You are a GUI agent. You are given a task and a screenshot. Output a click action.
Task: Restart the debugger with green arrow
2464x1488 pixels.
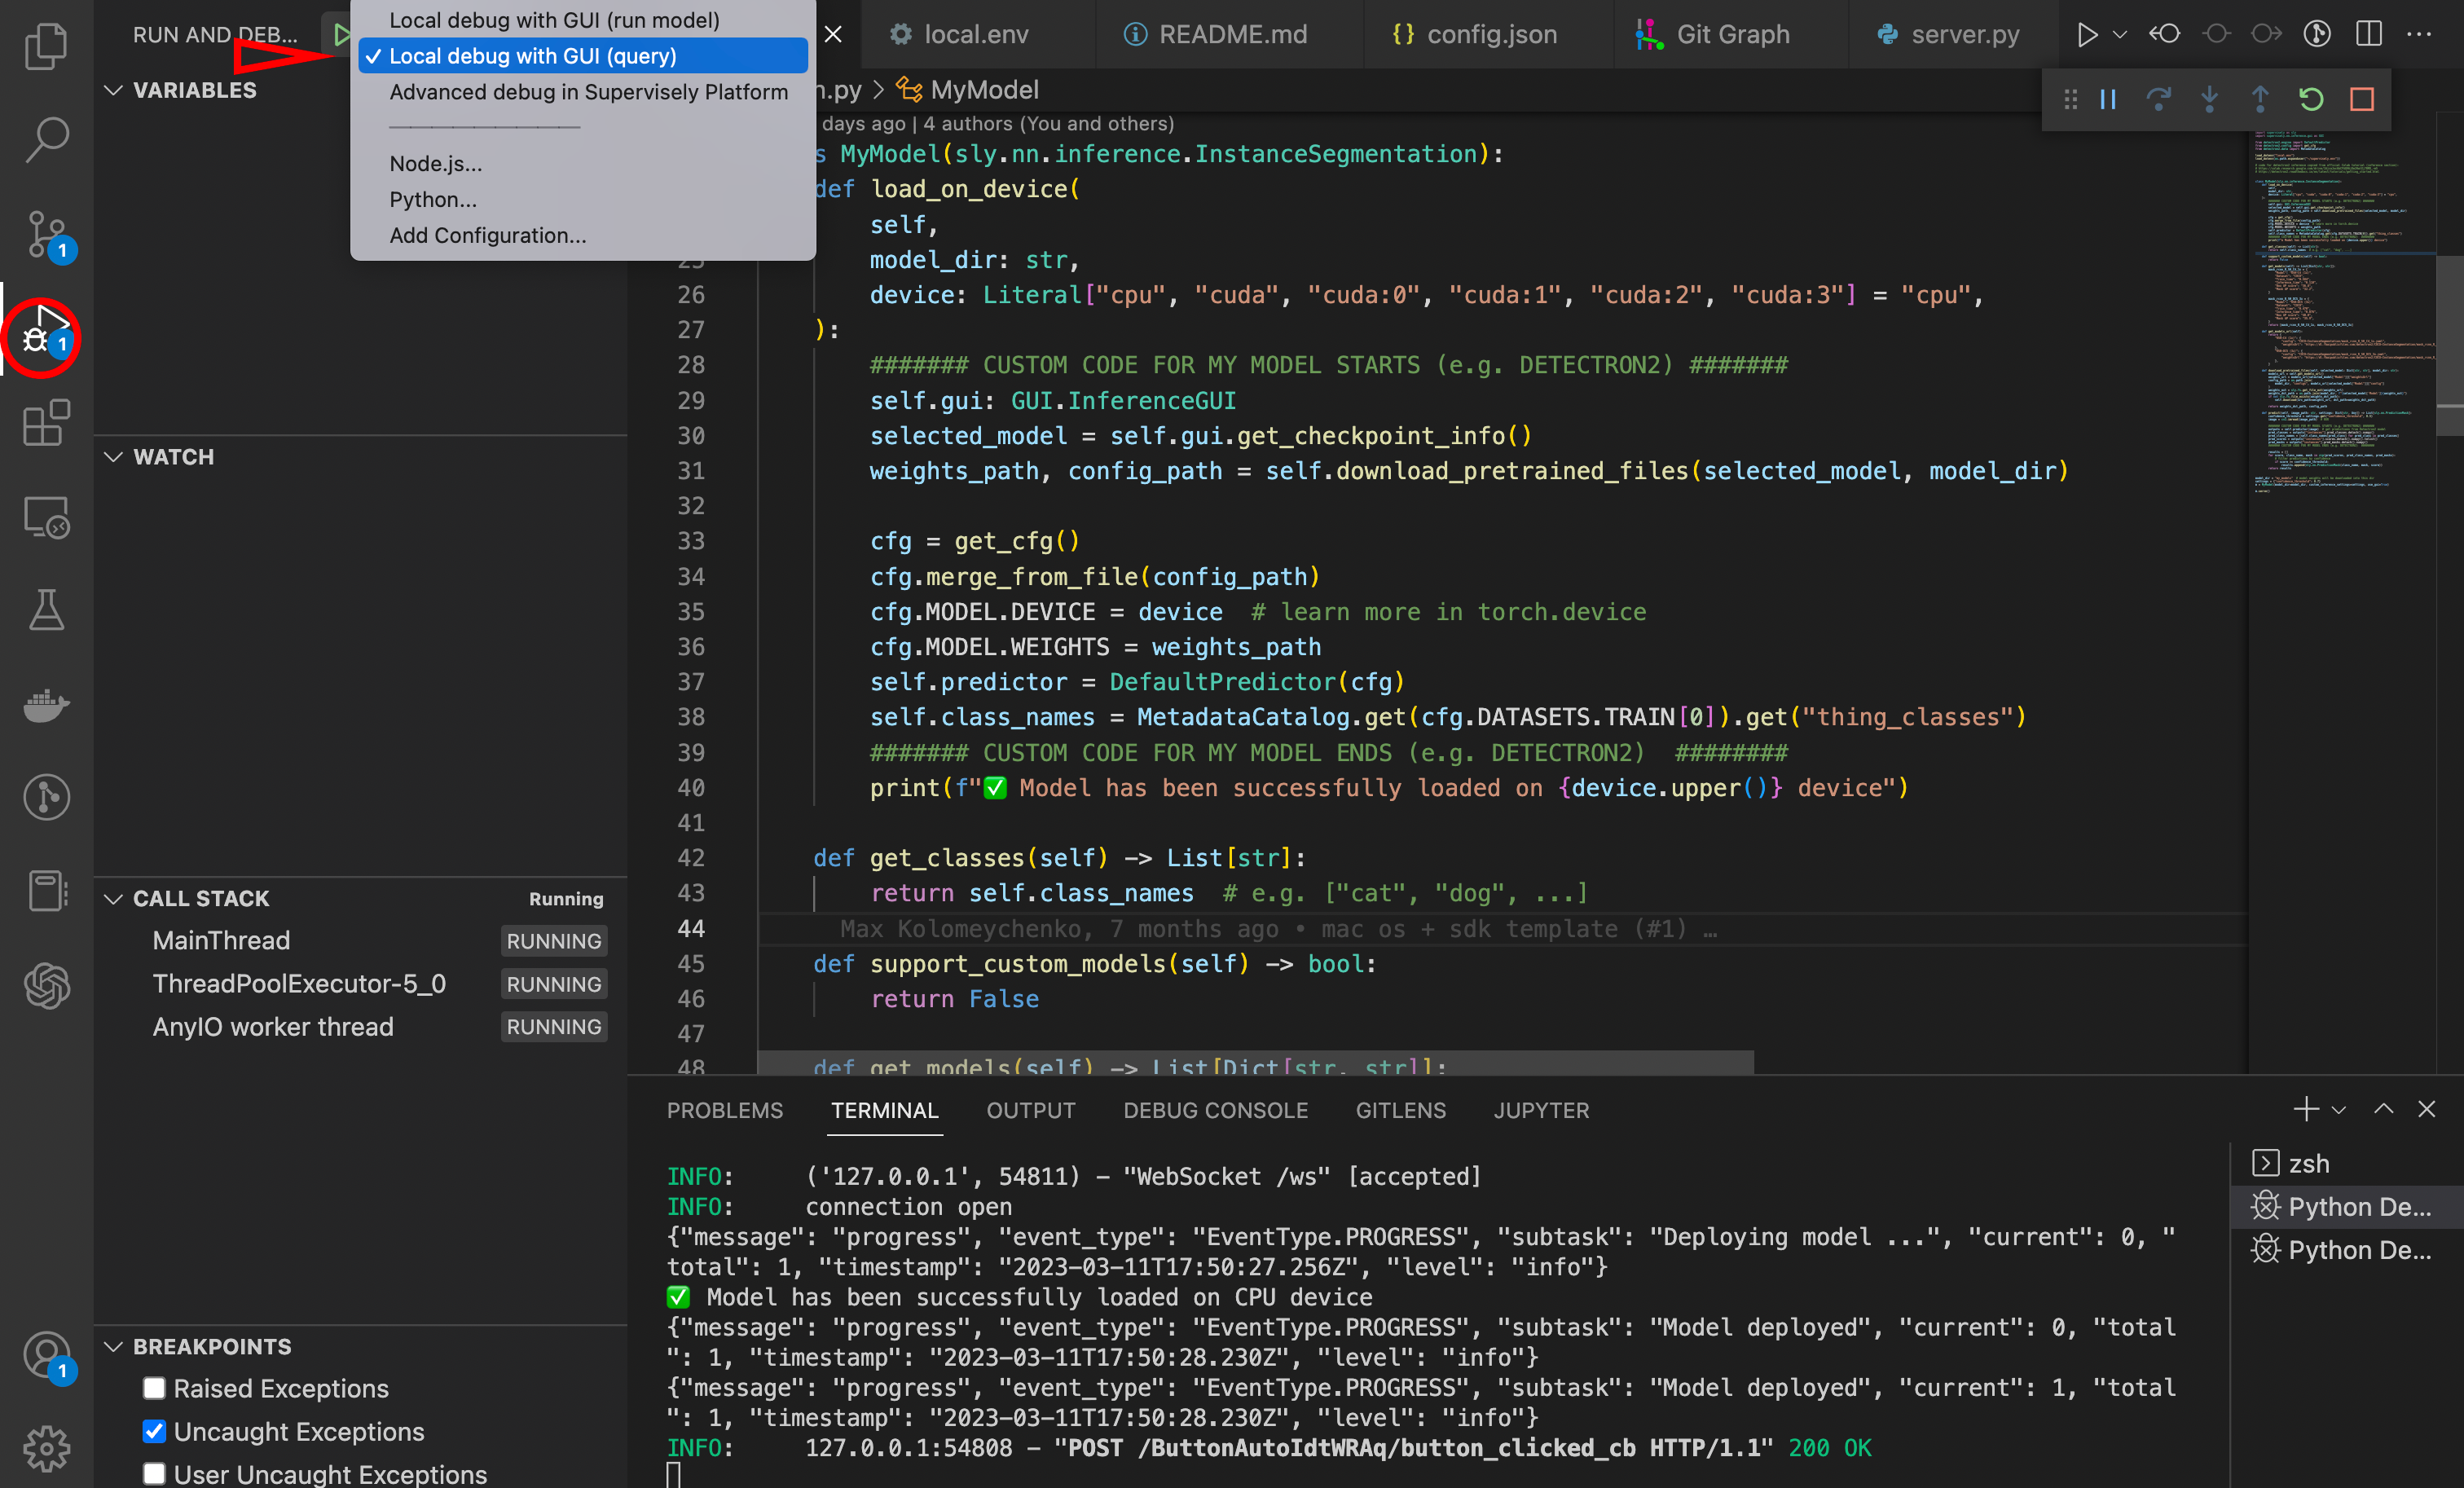[x=2310, y=99]
